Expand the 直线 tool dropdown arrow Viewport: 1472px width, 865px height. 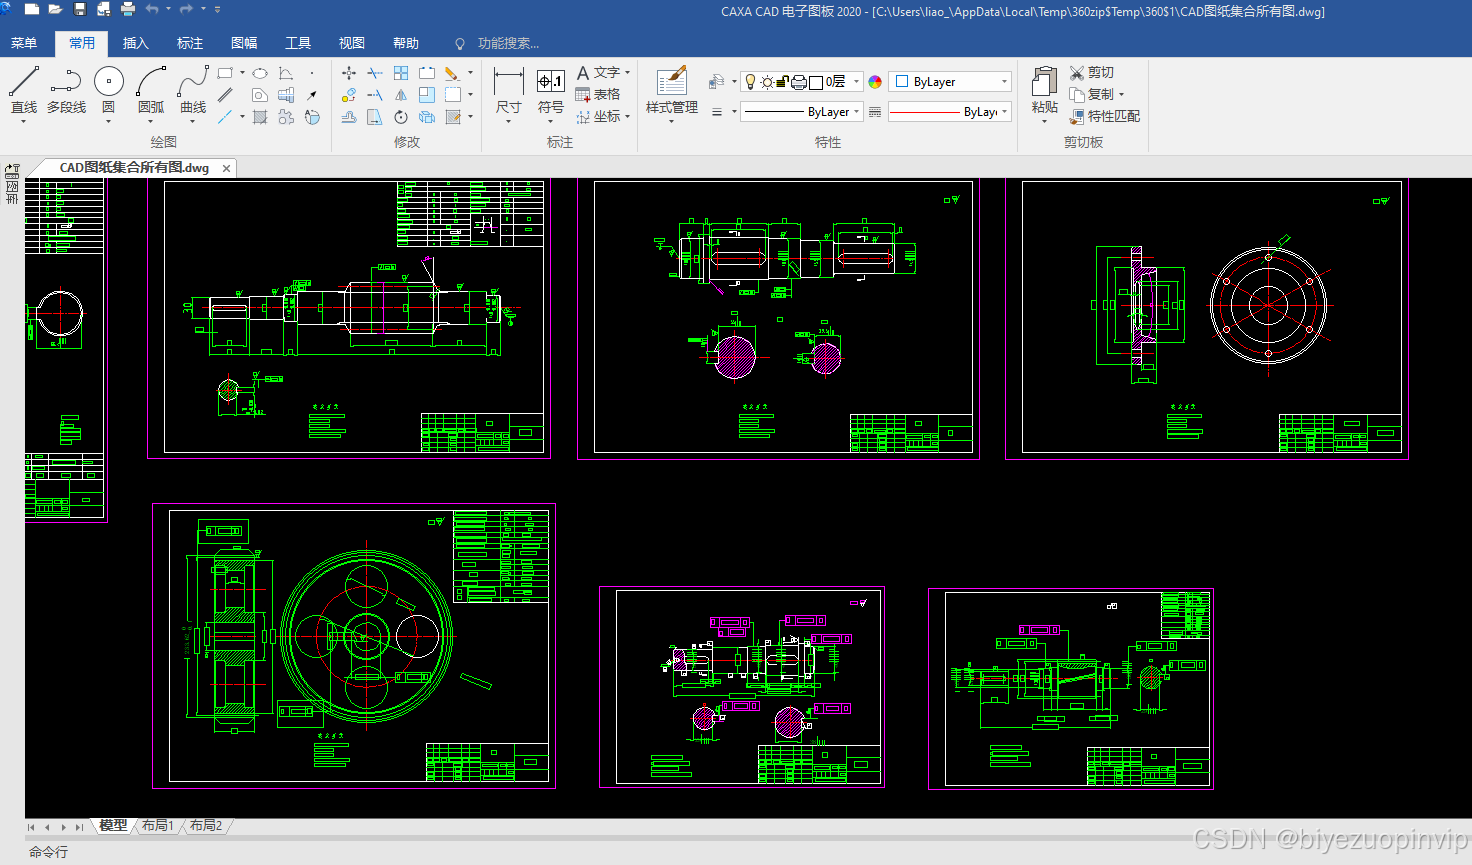(x=23, y=121)
